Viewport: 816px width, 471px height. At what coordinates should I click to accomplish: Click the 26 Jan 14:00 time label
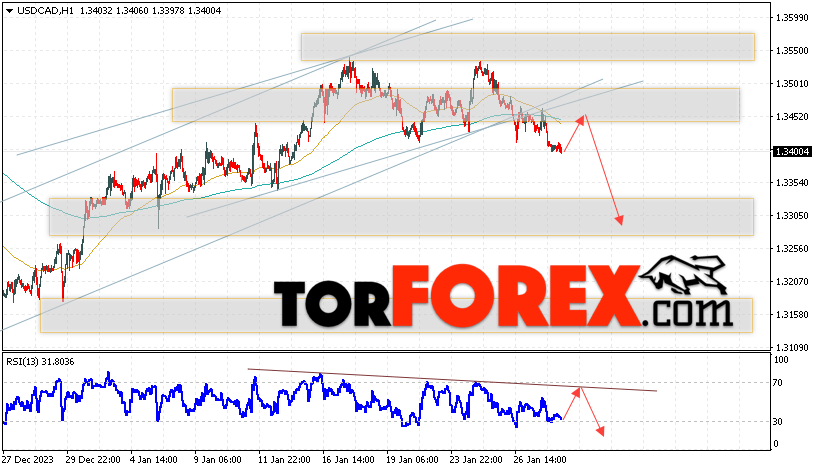coord(540,460)
